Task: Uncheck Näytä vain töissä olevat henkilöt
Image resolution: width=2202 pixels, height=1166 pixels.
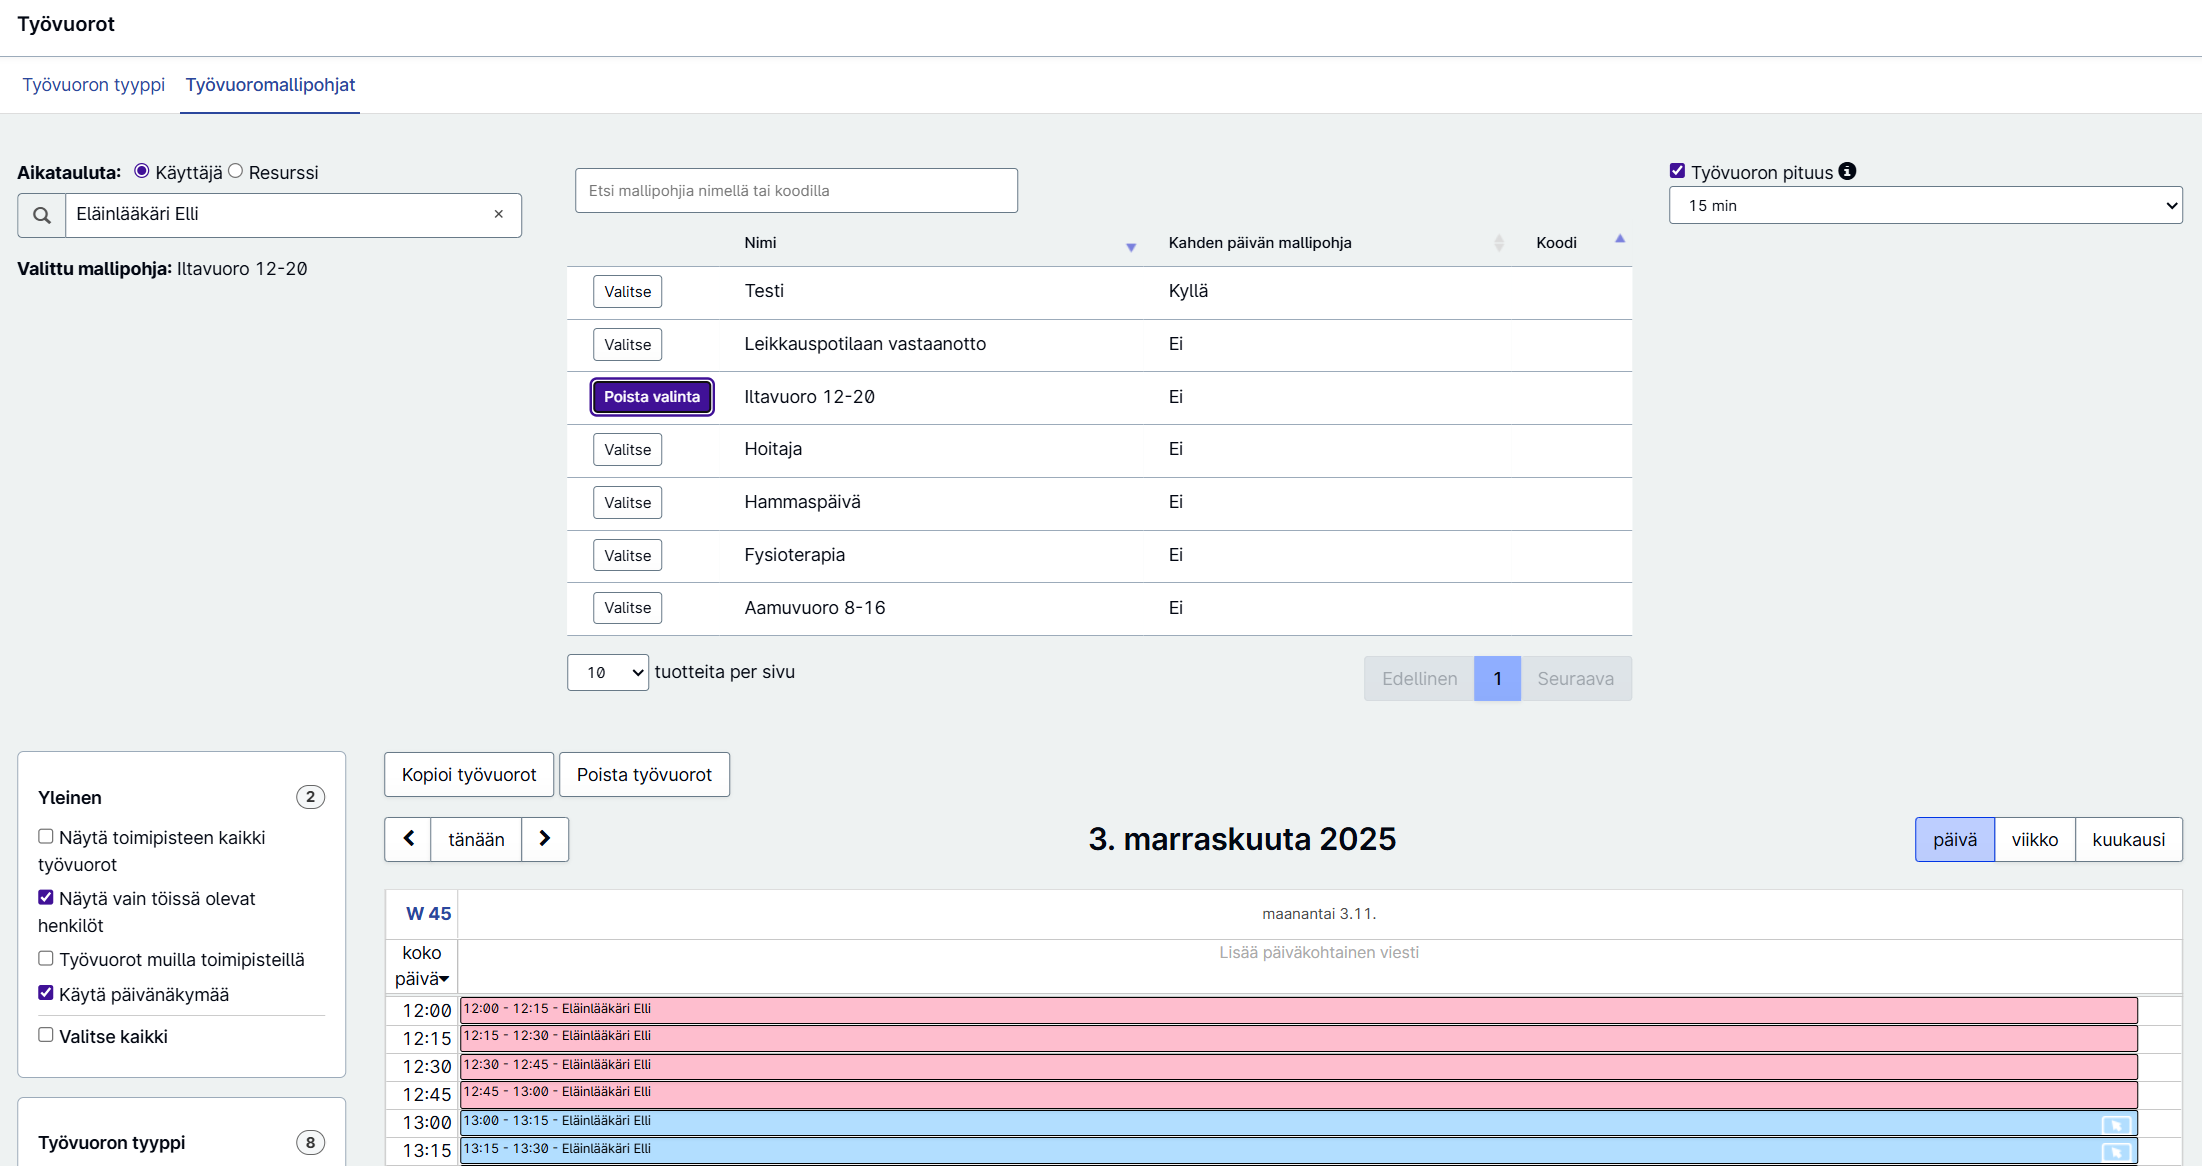Action: pos(46,897)
